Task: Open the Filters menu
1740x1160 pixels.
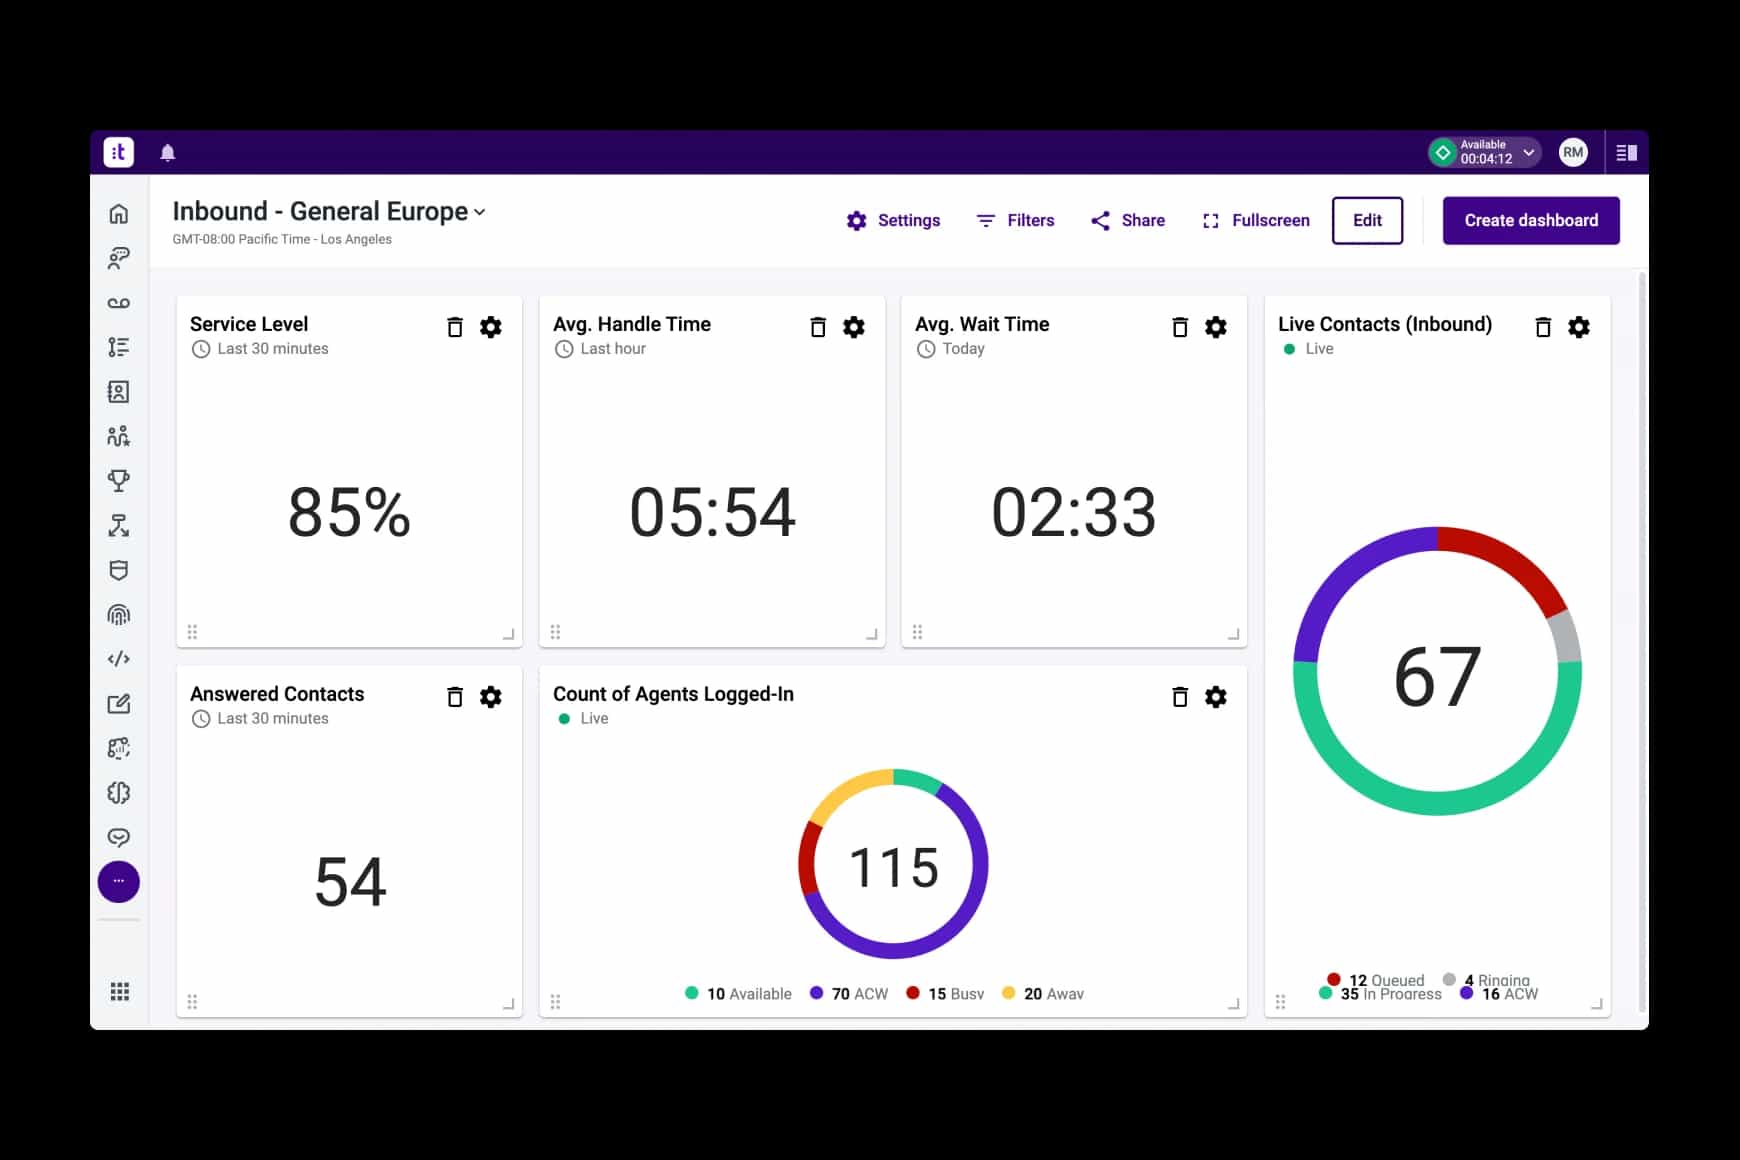Action: coord(1015,221)
